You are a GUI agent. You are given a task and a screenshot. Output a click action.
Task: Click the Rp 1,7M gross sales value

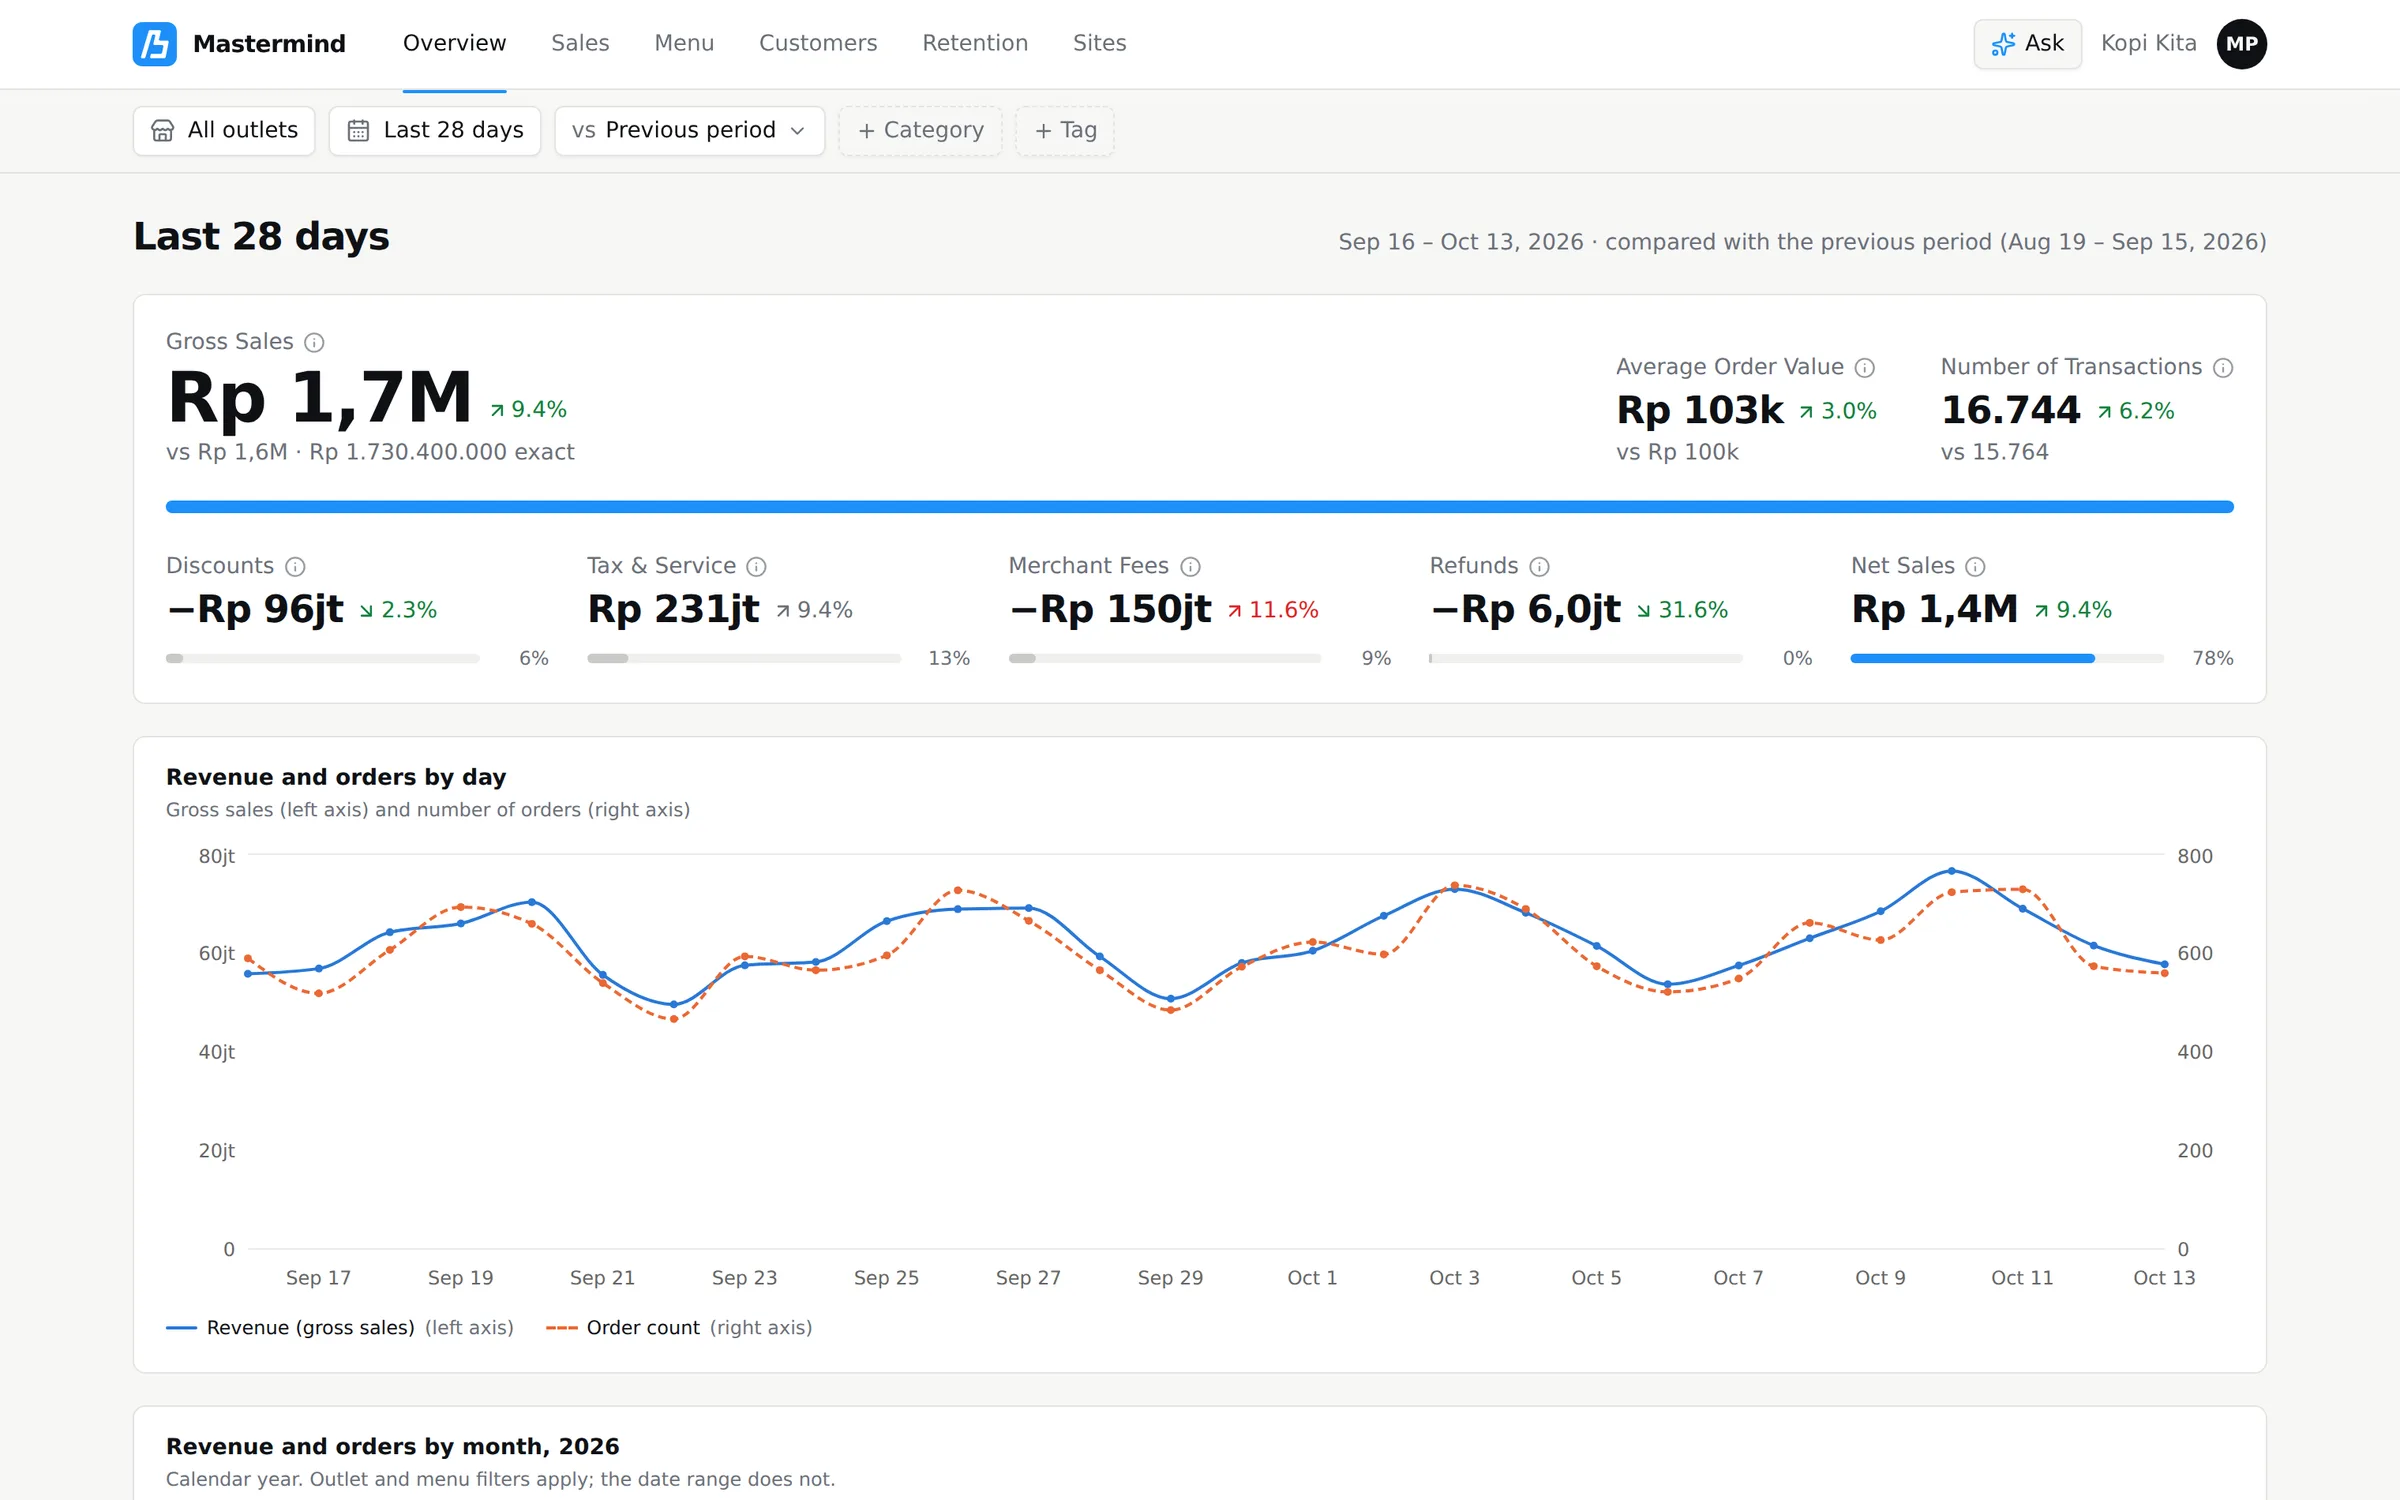coord(319,398)
